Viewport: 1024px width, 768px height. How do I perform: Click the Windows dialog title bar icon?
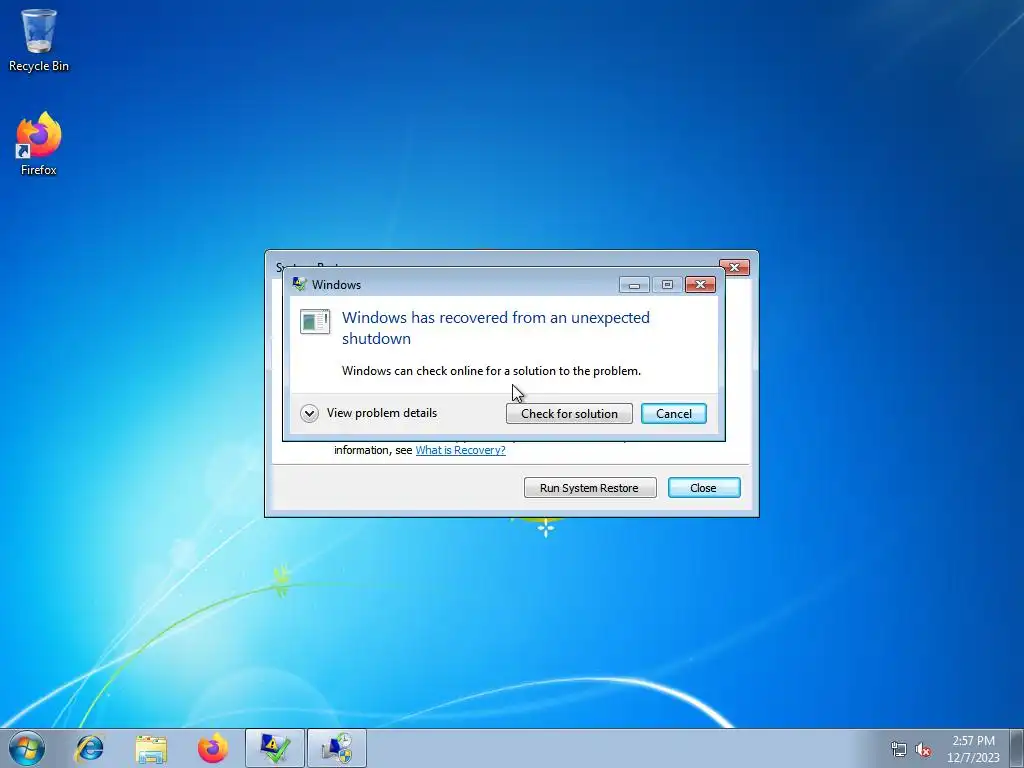[300, 284]
